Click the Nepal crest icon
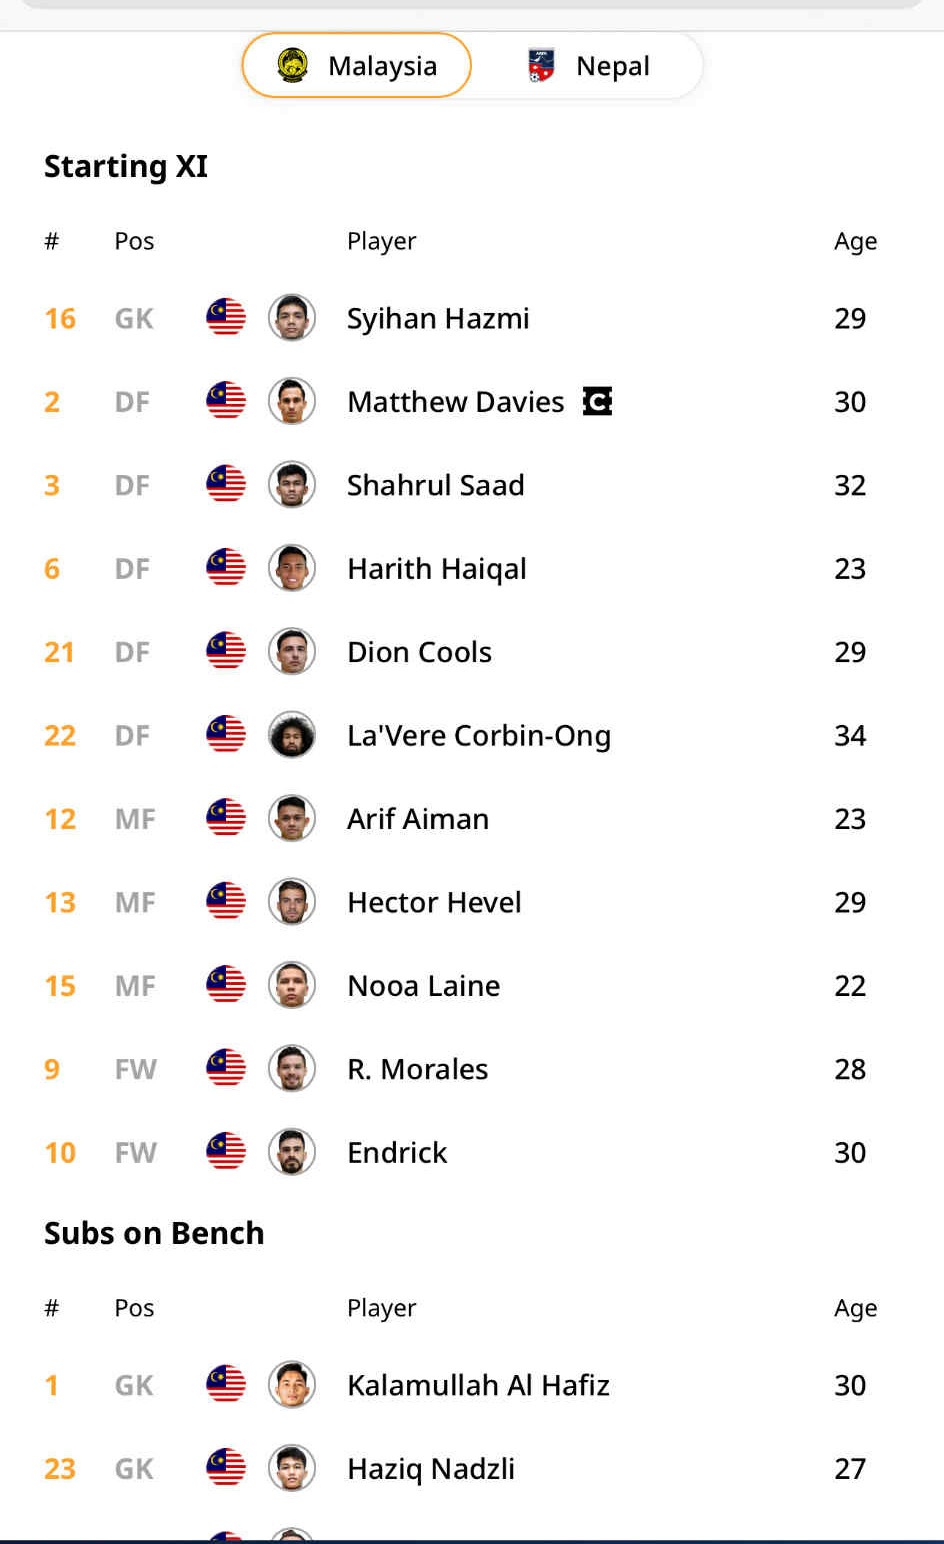The image size is (944, 1544). pos(541,66)
